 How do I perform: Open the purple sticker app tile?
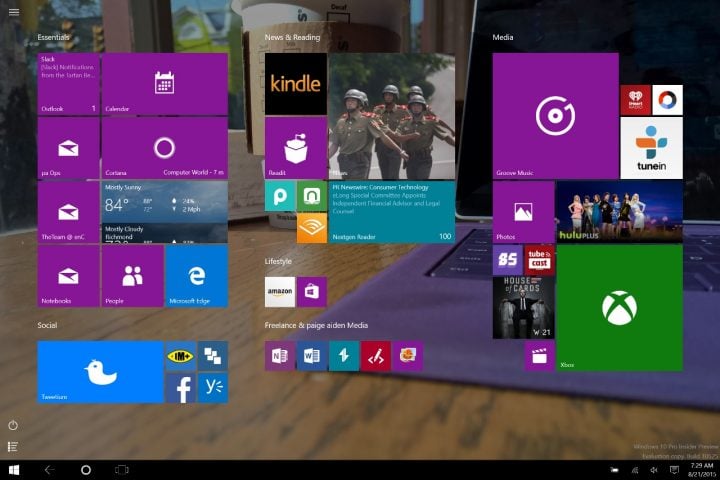[408, 356]
